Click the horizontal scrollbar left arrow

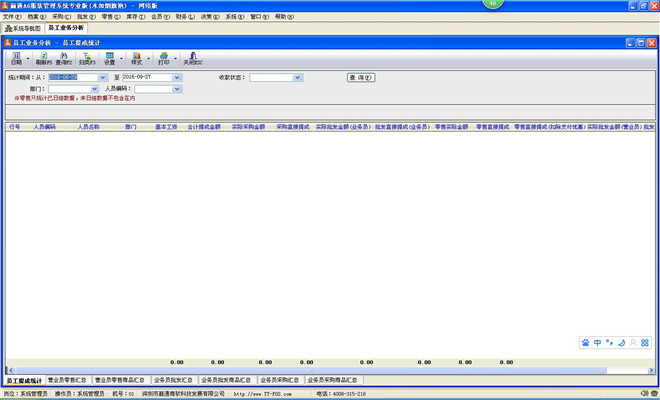click(x=10, y=371)
